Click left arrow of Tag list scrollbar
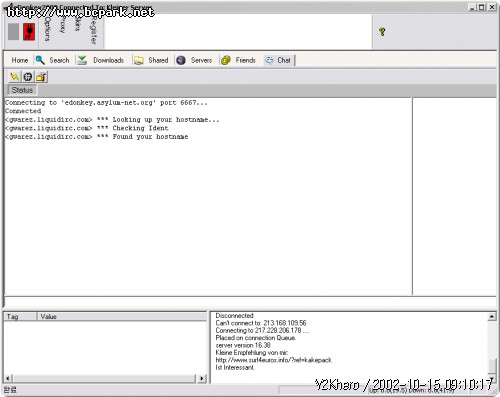 [8, 378]
